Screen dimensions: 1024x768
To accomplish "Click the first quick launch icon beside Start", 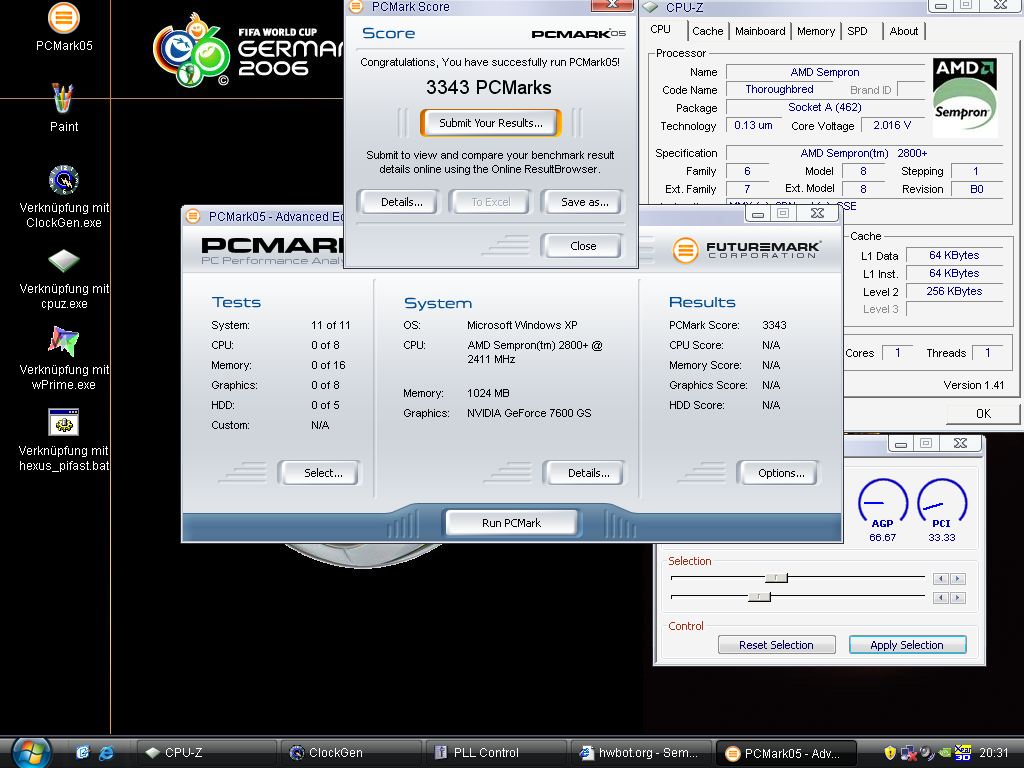I will point(82,753).
